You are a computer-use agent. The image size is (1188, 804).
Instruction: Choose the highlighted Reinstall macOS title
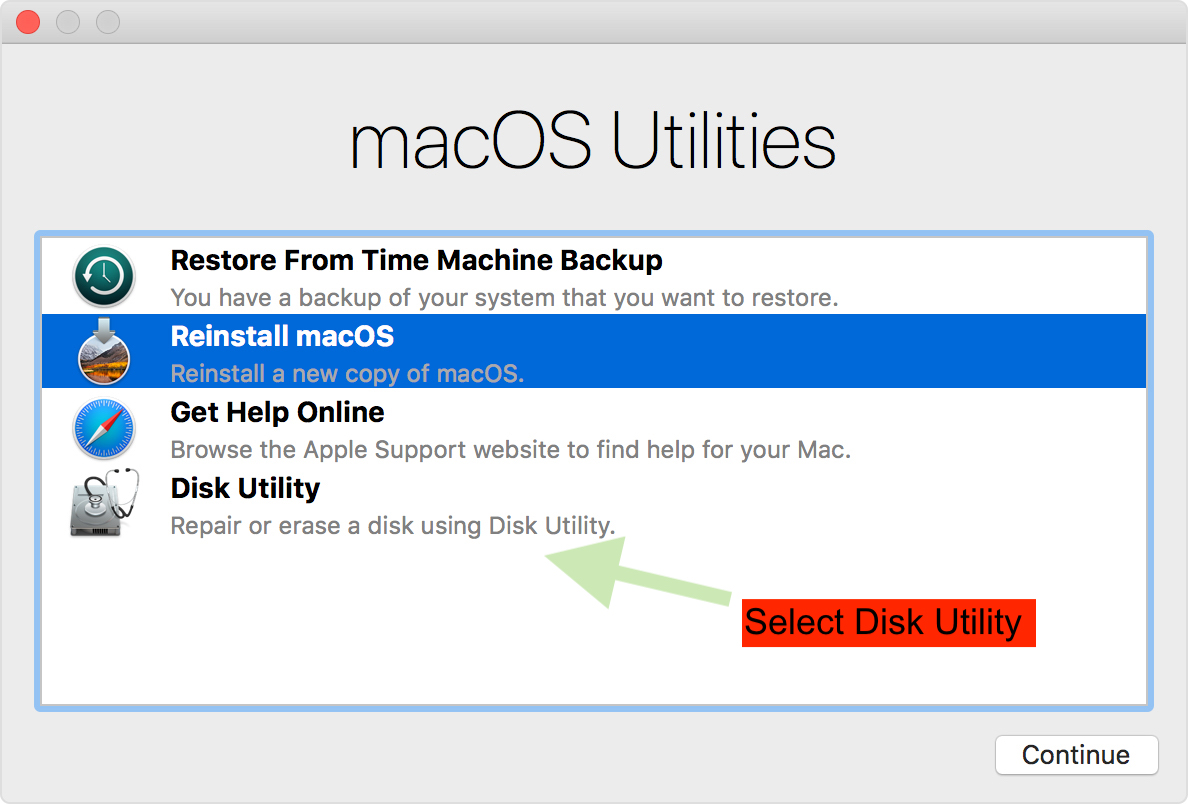282,337
